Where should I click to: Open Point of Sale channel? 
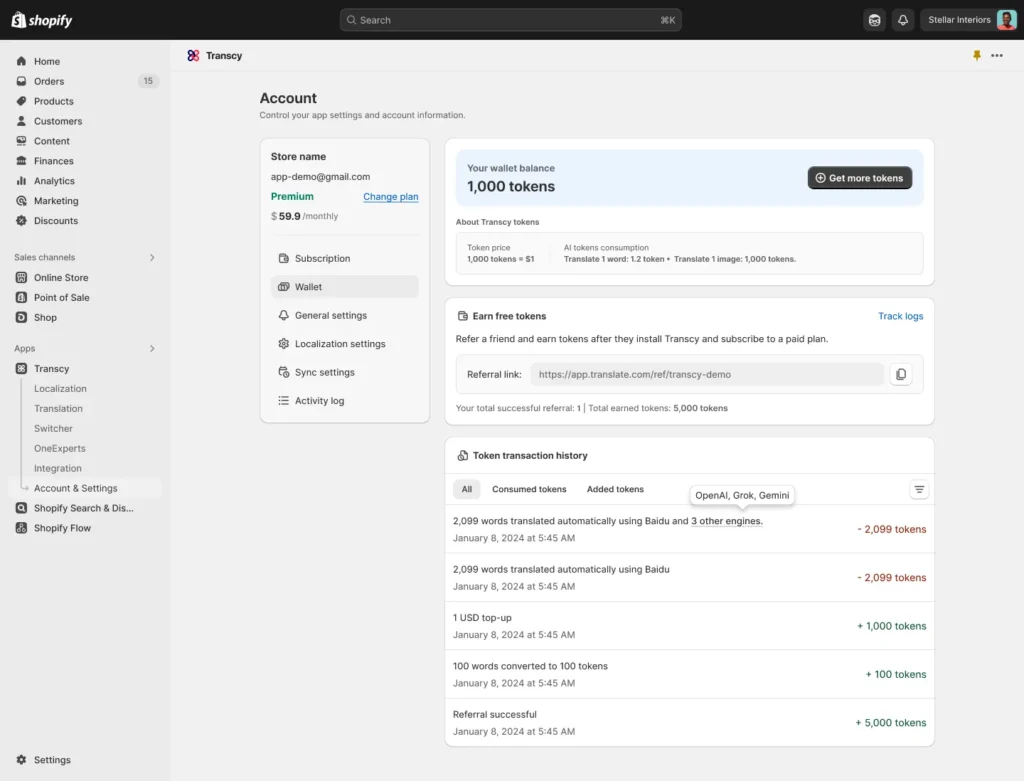pos(61,297)
